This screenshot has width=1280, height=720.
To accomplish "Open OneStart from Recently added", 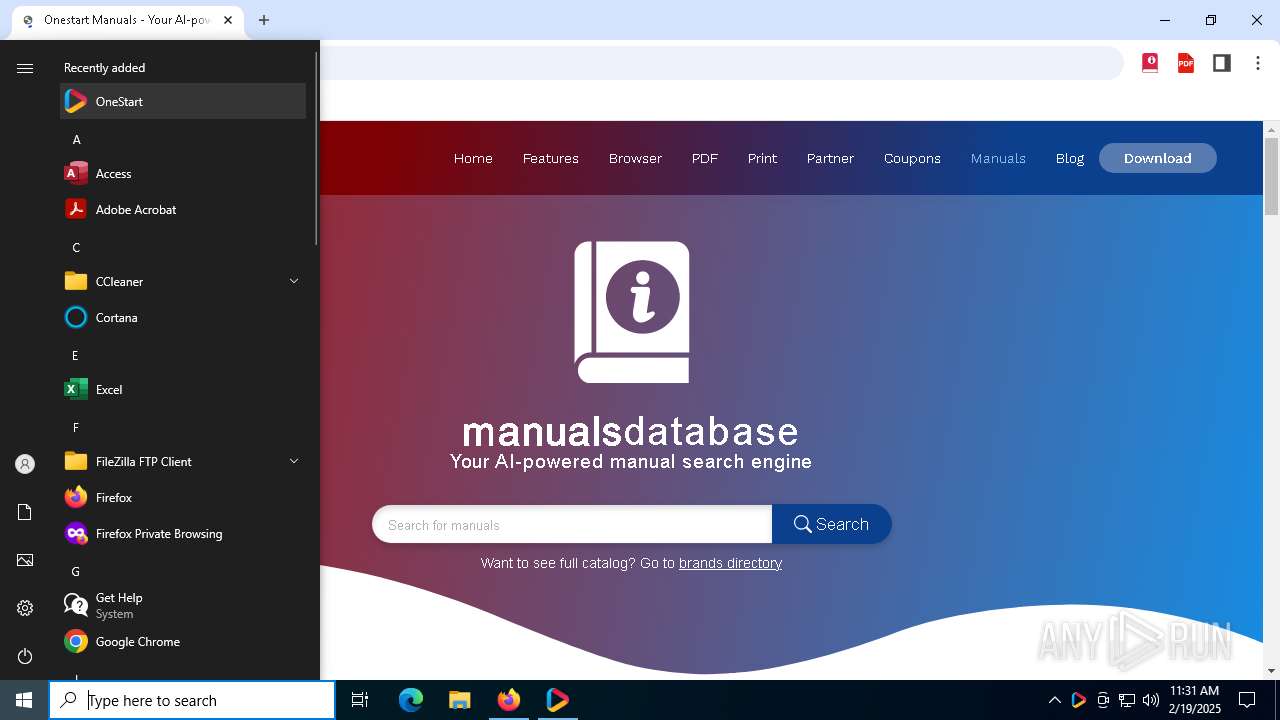I will pos(183,101).
